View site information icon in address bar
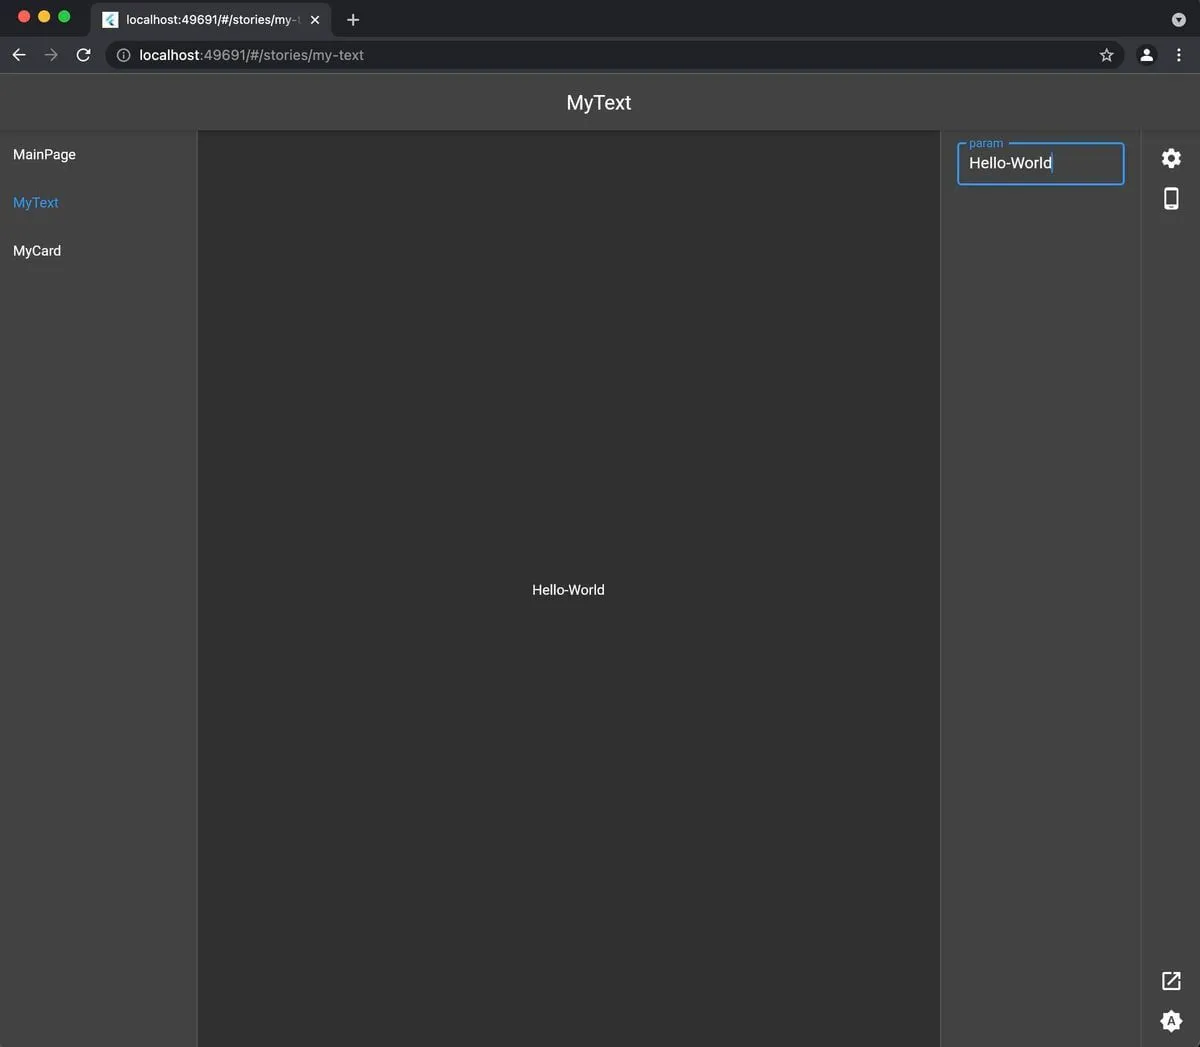The height and width of the screenshot is (1047, 1200). click(123, 55)
